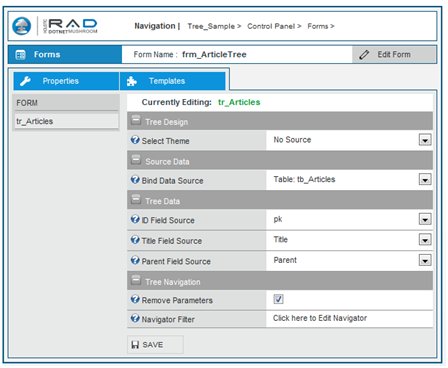The image size is (448, 368).
Task: Click the Edit Form button
Action: click(394, 55)
